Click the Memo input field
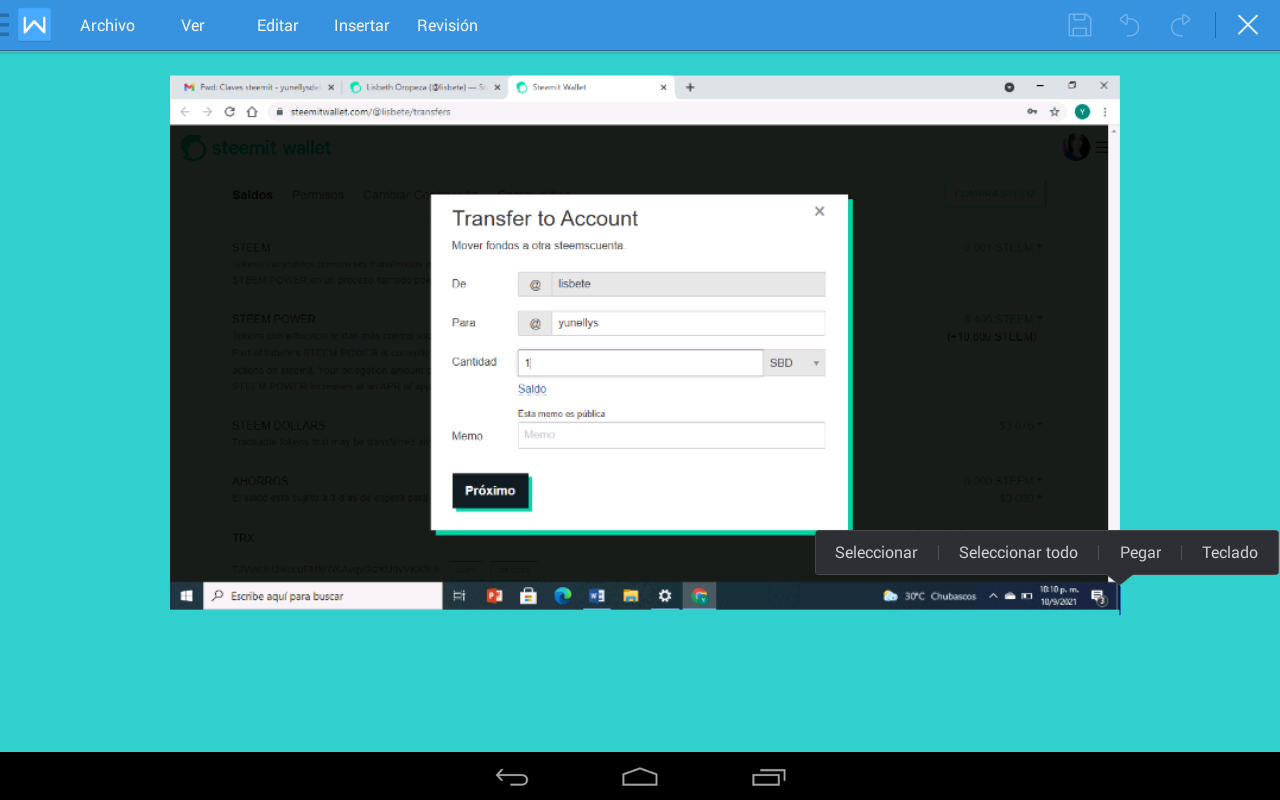 click(671, 435)
